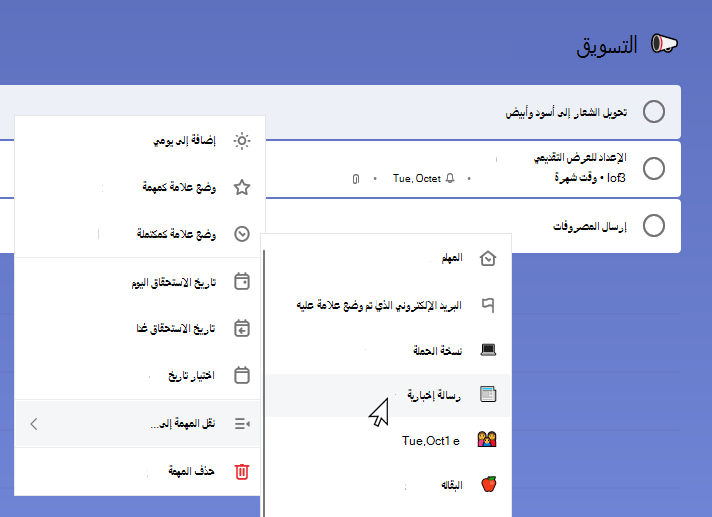
Task: Mark الإعداد للعرض التقديمي task complete
Action: click(x=654, y=168)
